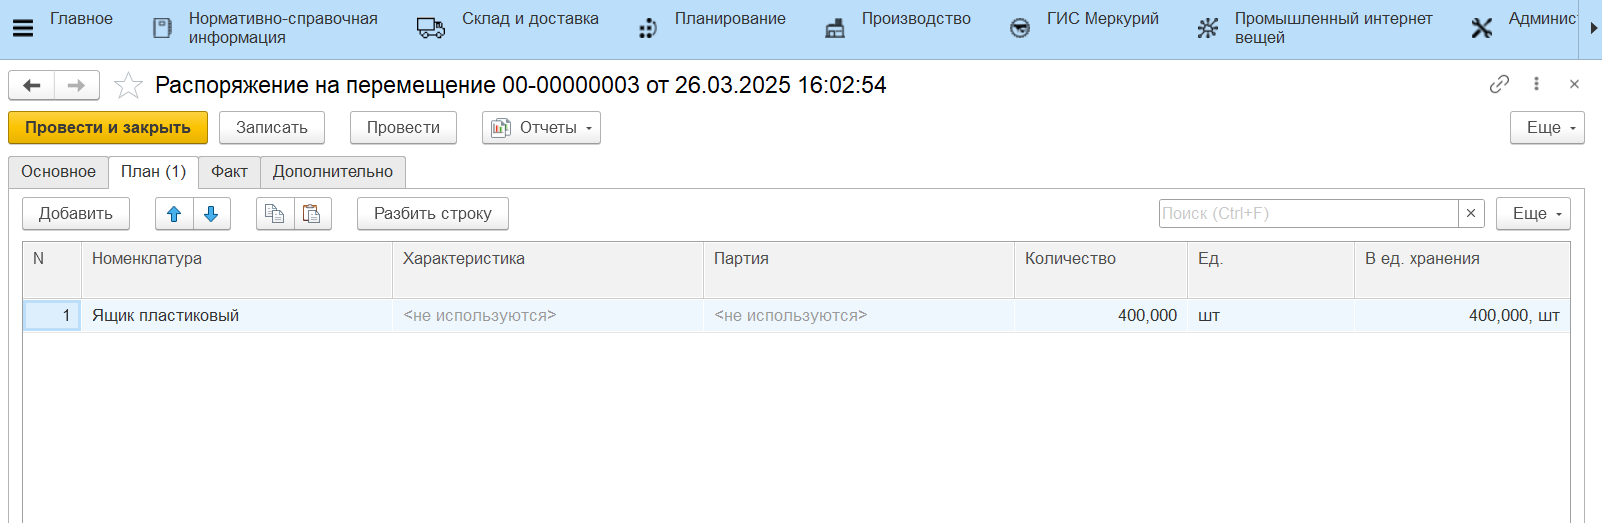The height and width of the screenshot is (523, 1602).
Task: Click the Ед. column header
Action: tap(1271, 270)
